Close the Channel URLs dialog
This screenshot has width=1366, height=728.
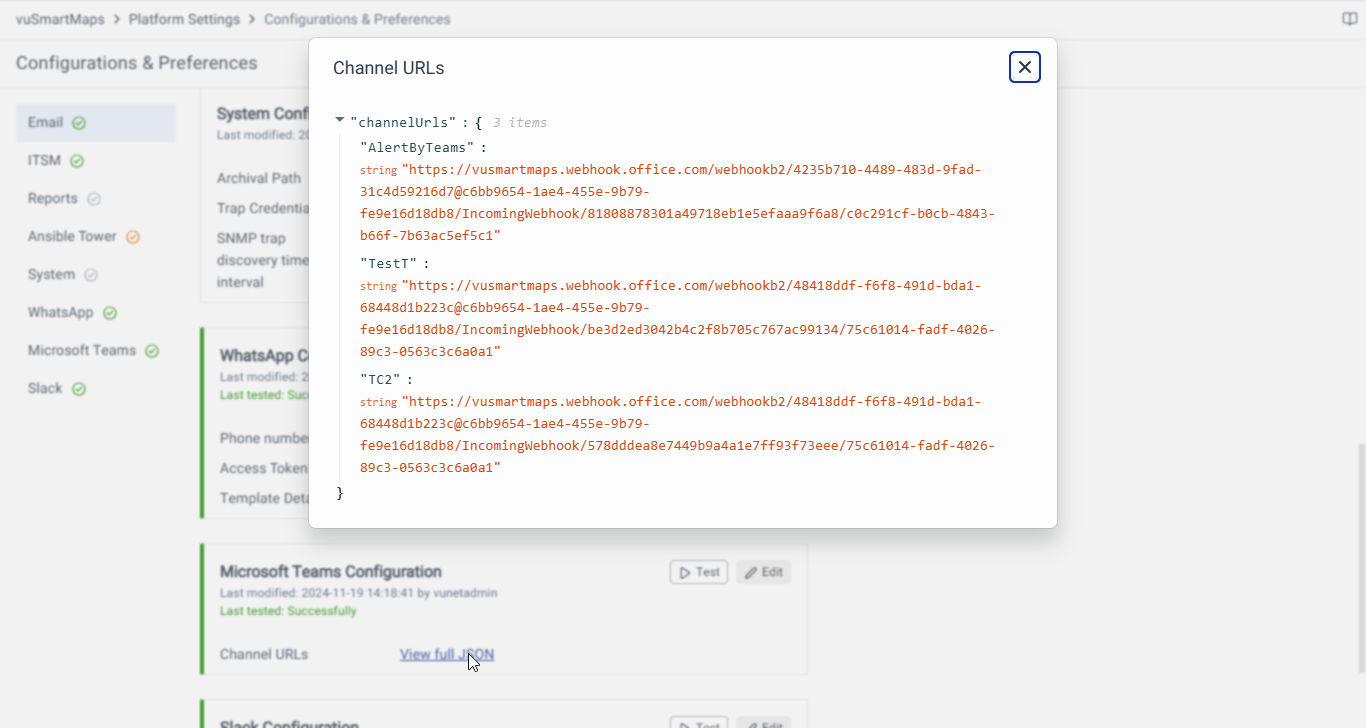[1024, 67]
